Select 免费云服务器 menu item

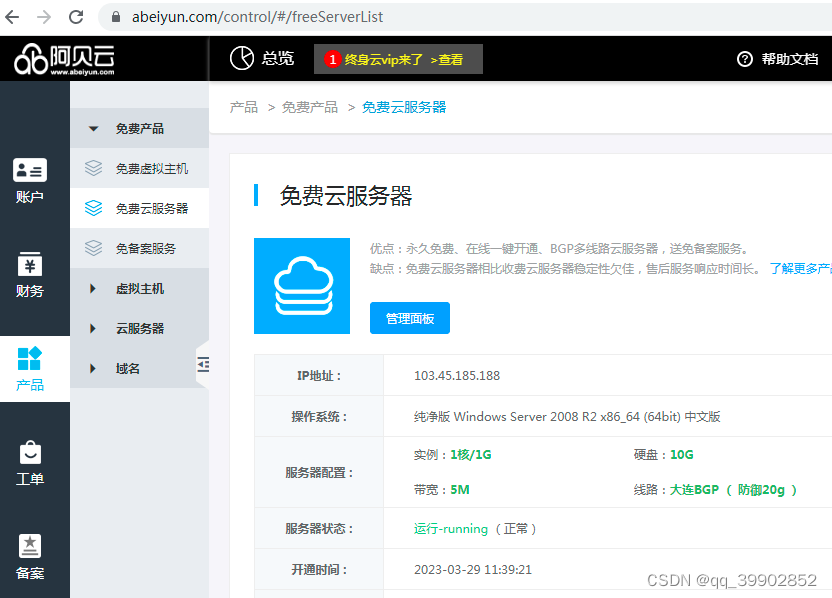tap(140, 208)
